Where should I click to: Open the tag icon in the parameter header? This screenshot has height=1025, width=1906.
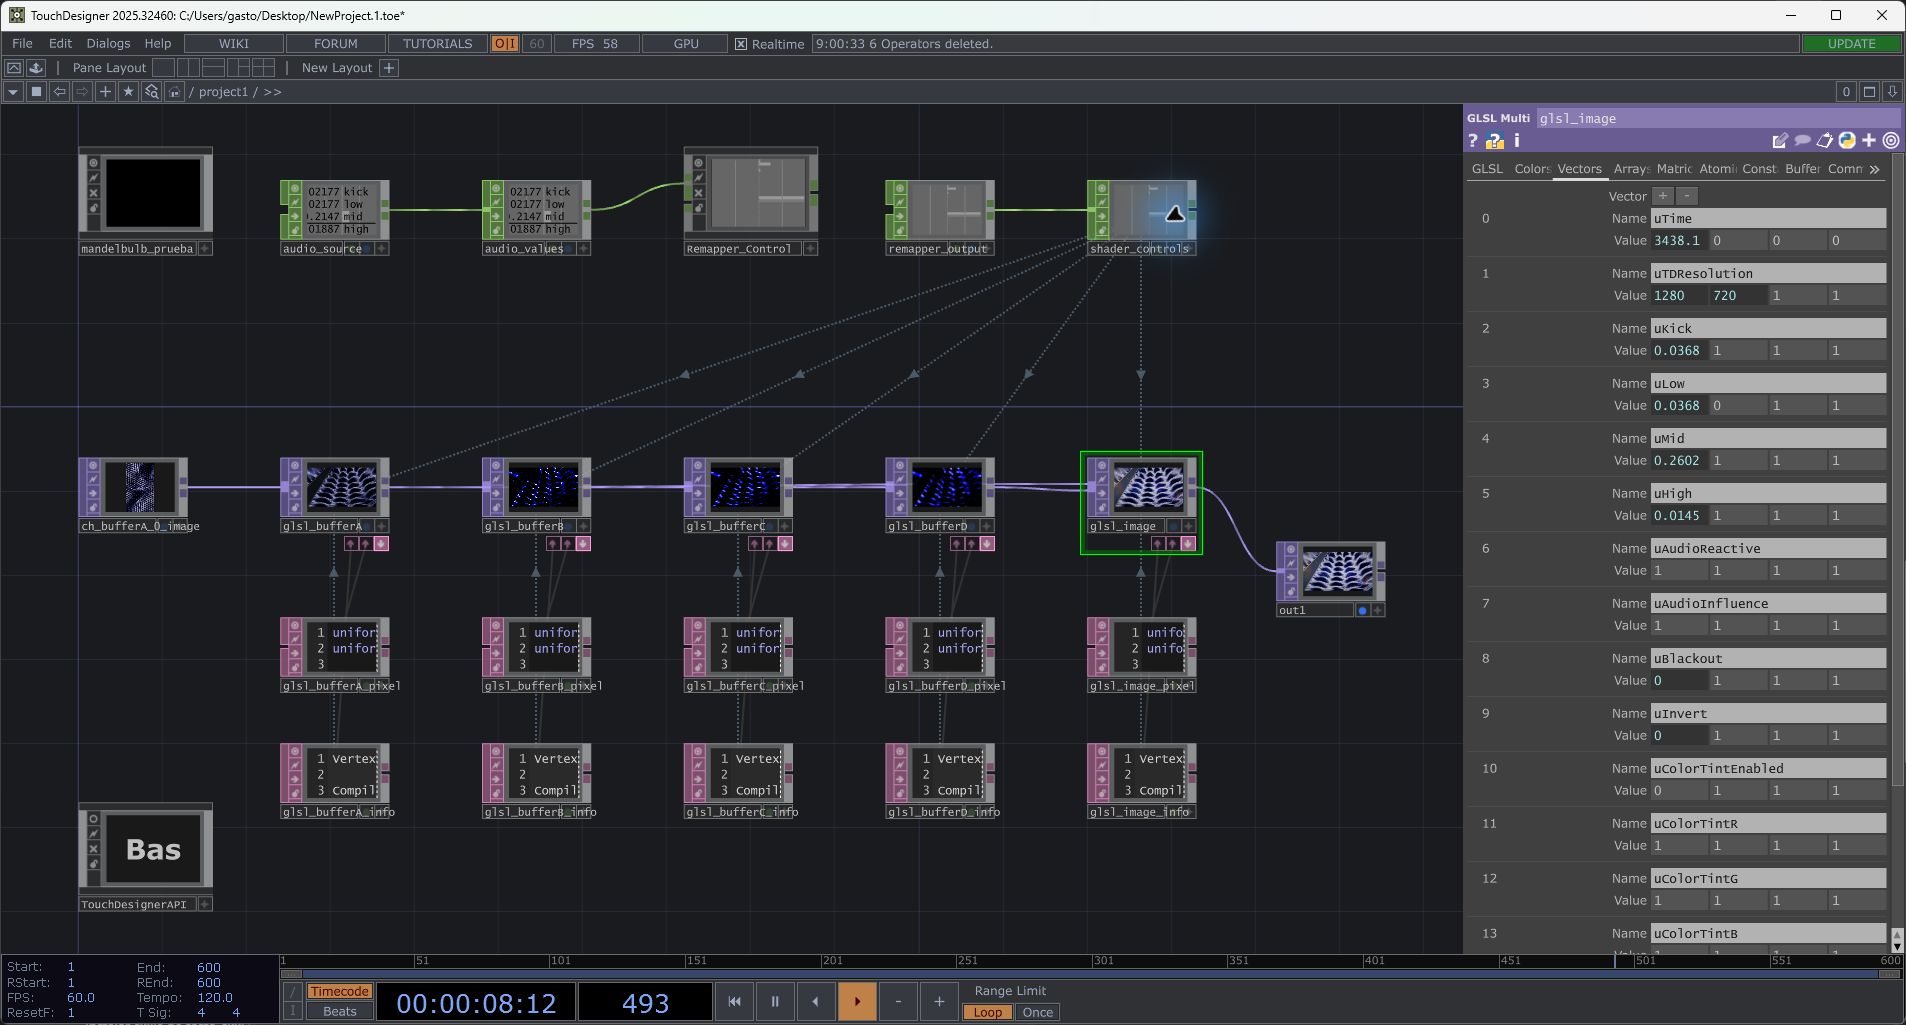click(x=1824, y=141)
